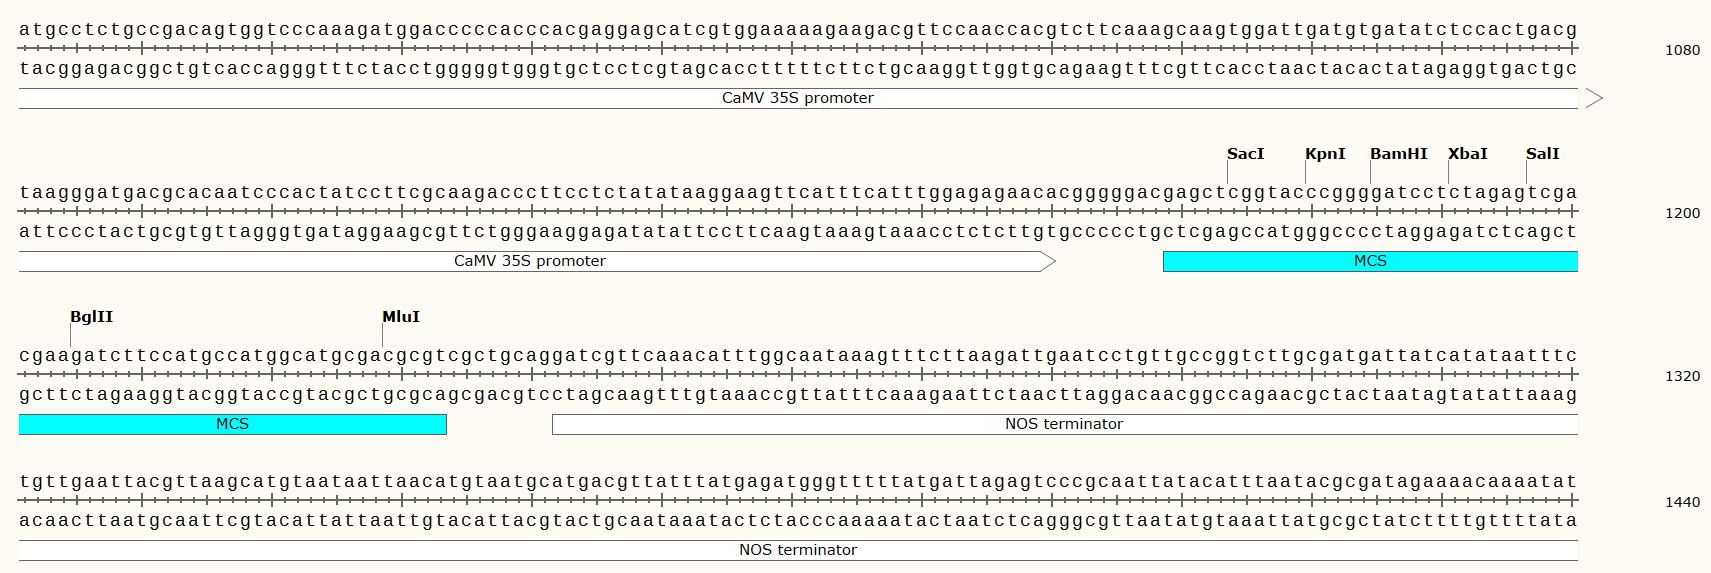Click the BamHI restriction site label
The width and height of the screenshot is (1711, 573).
(x=1398, y=153)
